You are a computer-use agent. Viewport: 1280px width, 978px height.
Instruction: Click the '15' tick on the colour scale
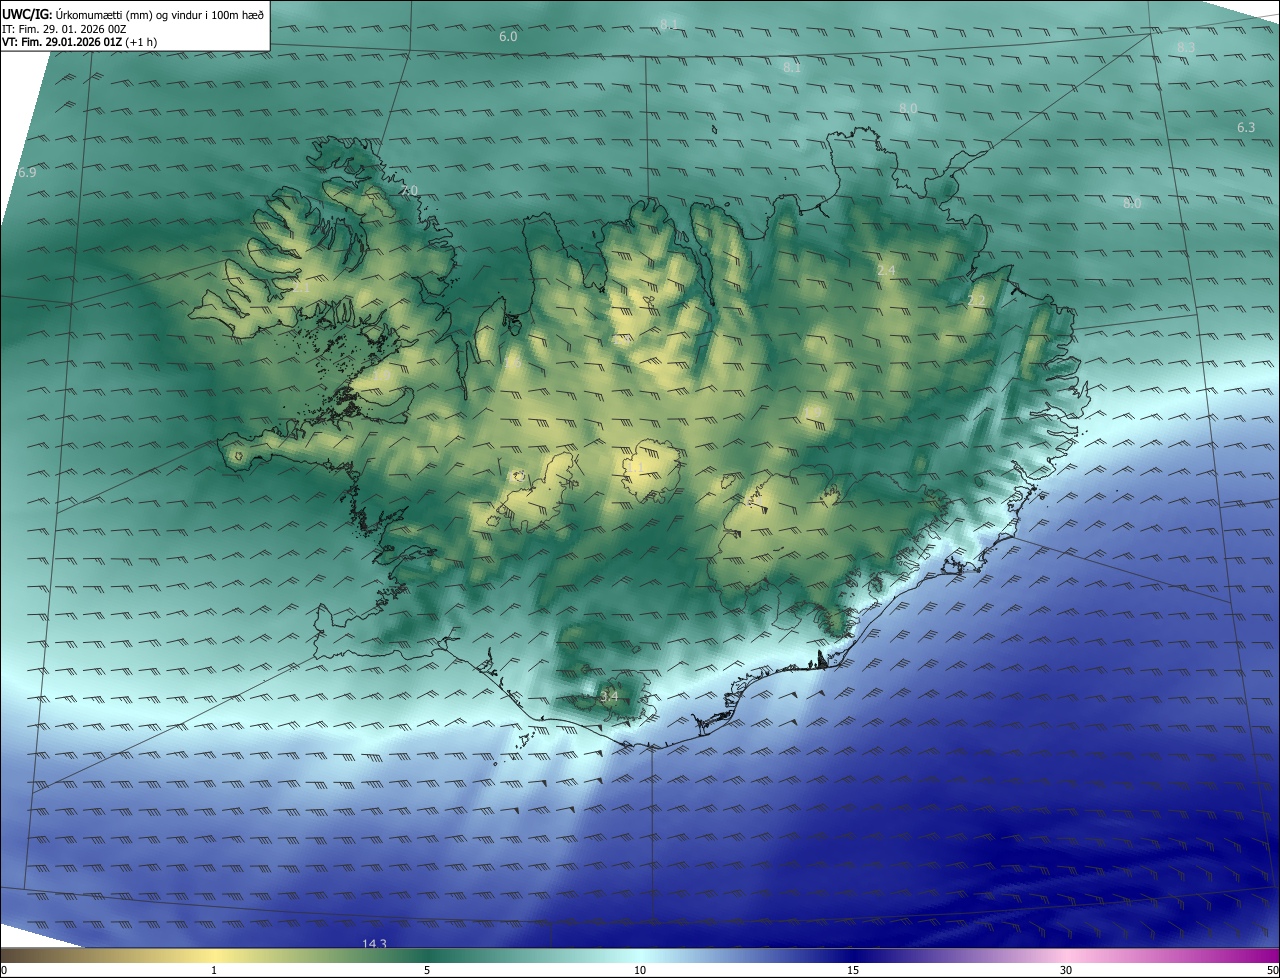tap(853, 970)
